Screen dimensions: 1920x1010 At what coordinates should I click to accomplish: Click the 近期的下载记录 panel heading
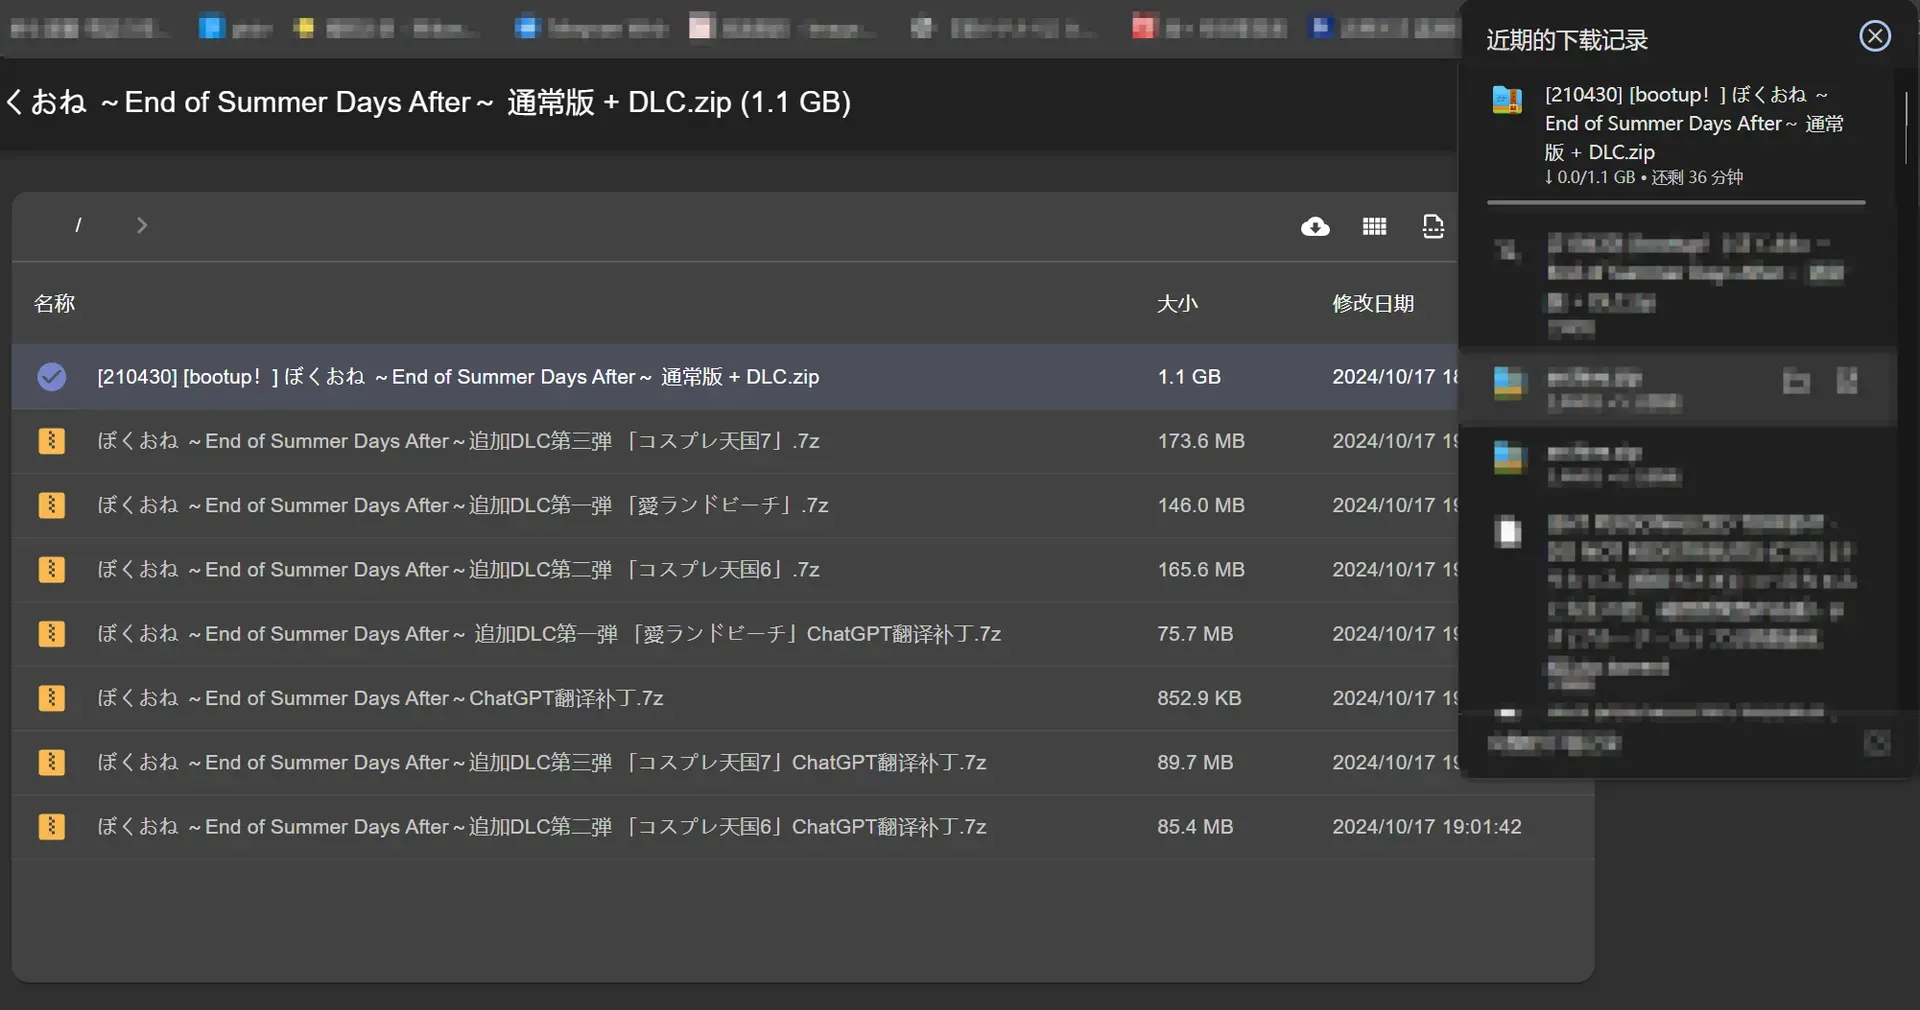pyautogui.click(x=1567, y=40)
